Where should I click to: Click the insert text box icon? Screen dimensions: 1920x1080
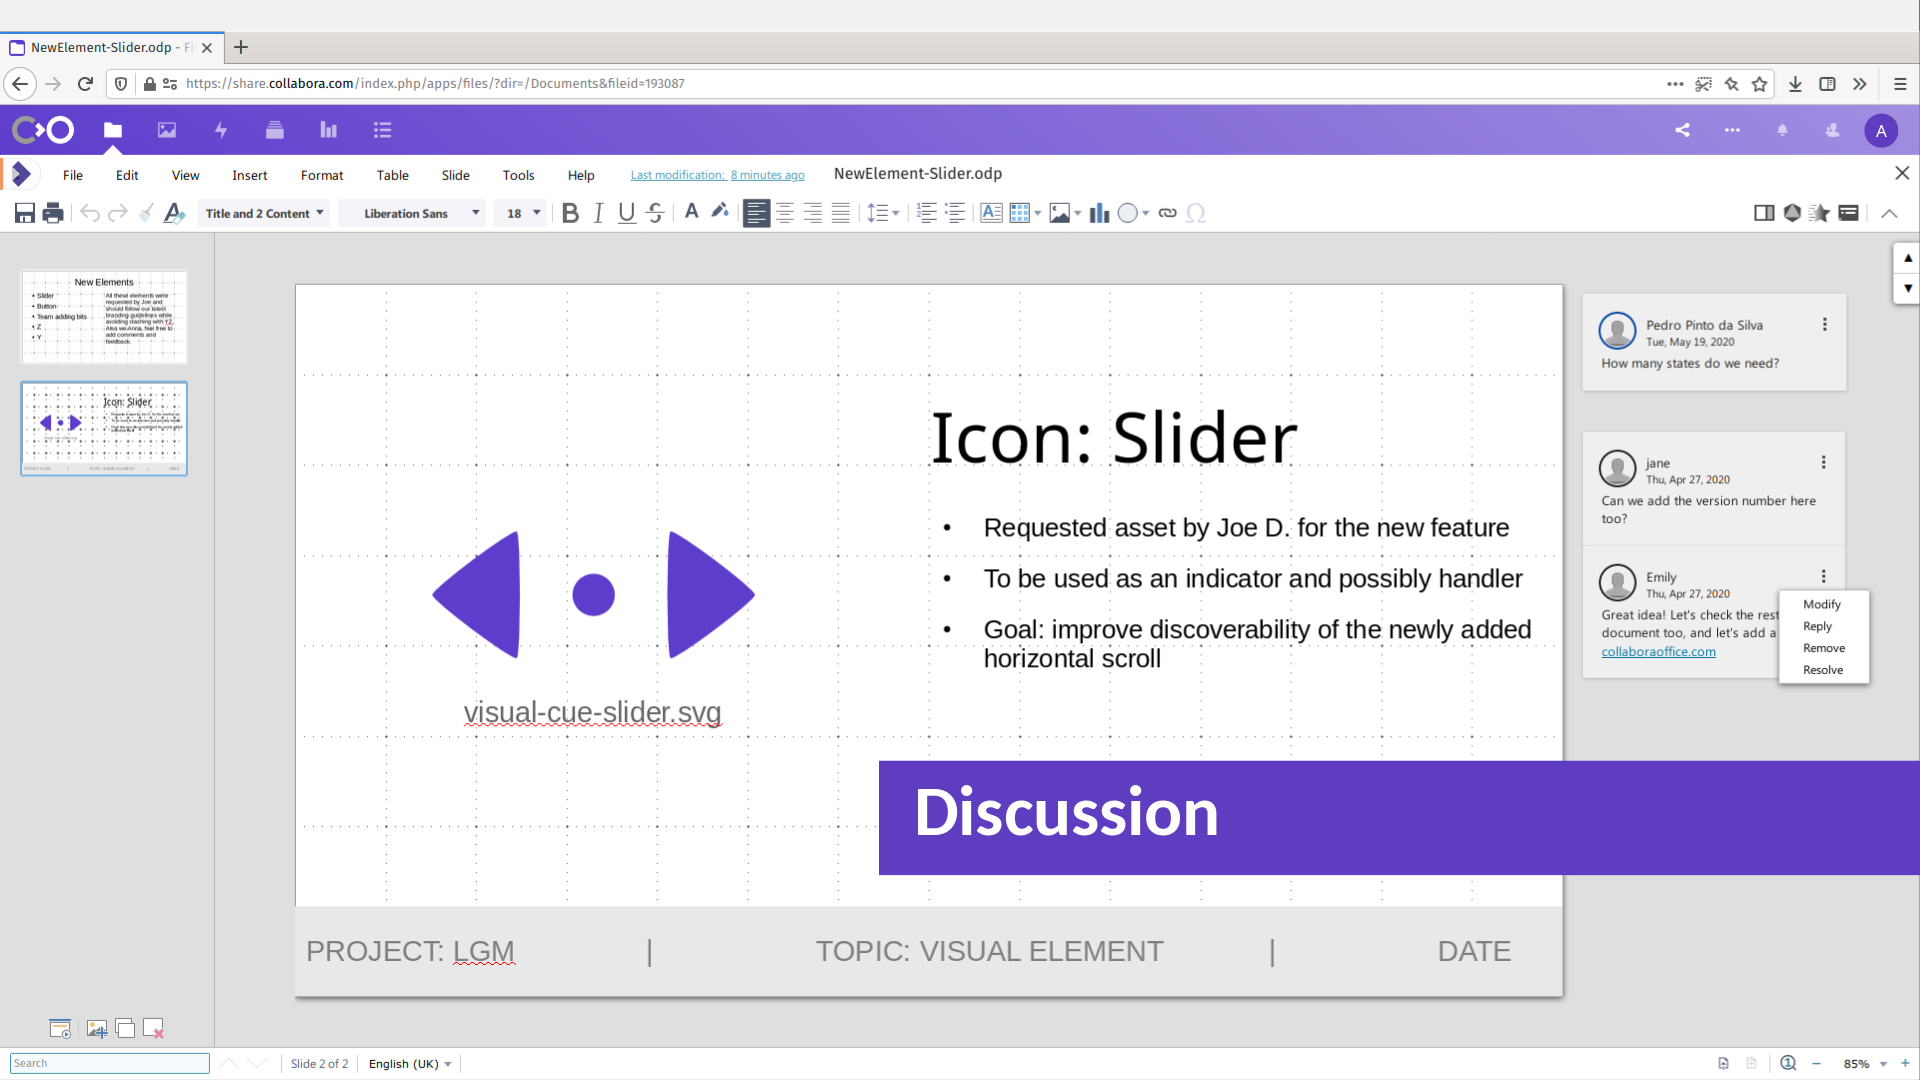991,213
